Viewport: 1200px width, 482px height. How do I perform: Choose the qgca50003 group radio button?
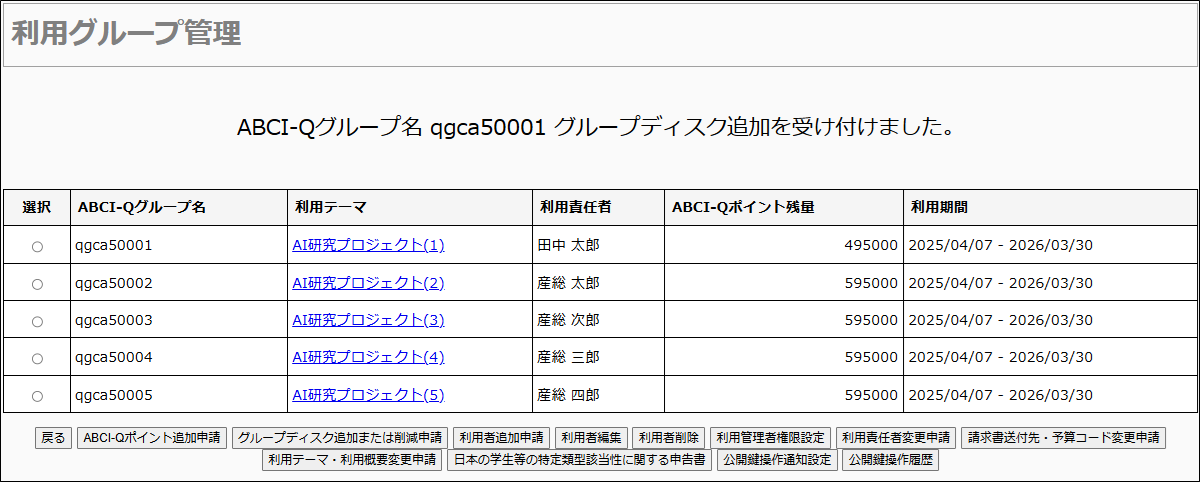click(37, 321)
